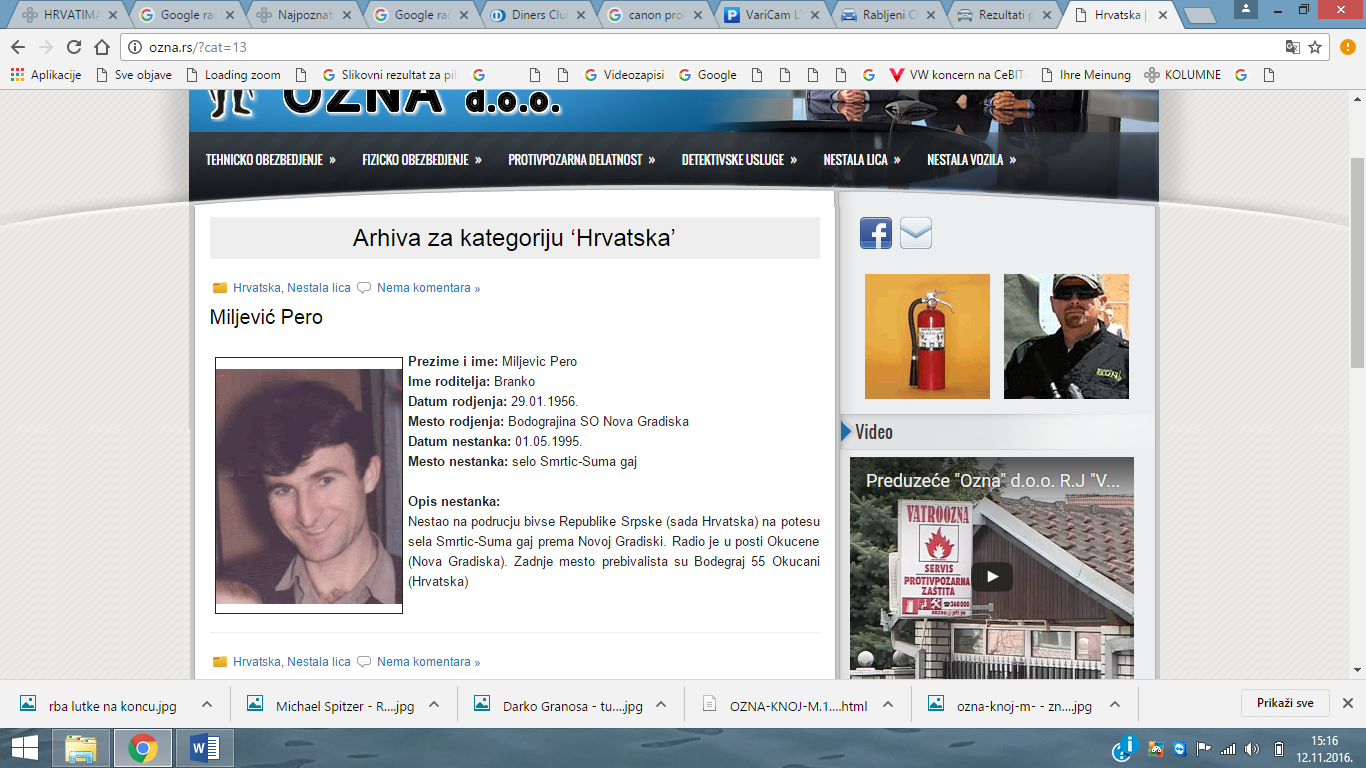
Task: Go to browser home page icon
Action: point(101,47)
